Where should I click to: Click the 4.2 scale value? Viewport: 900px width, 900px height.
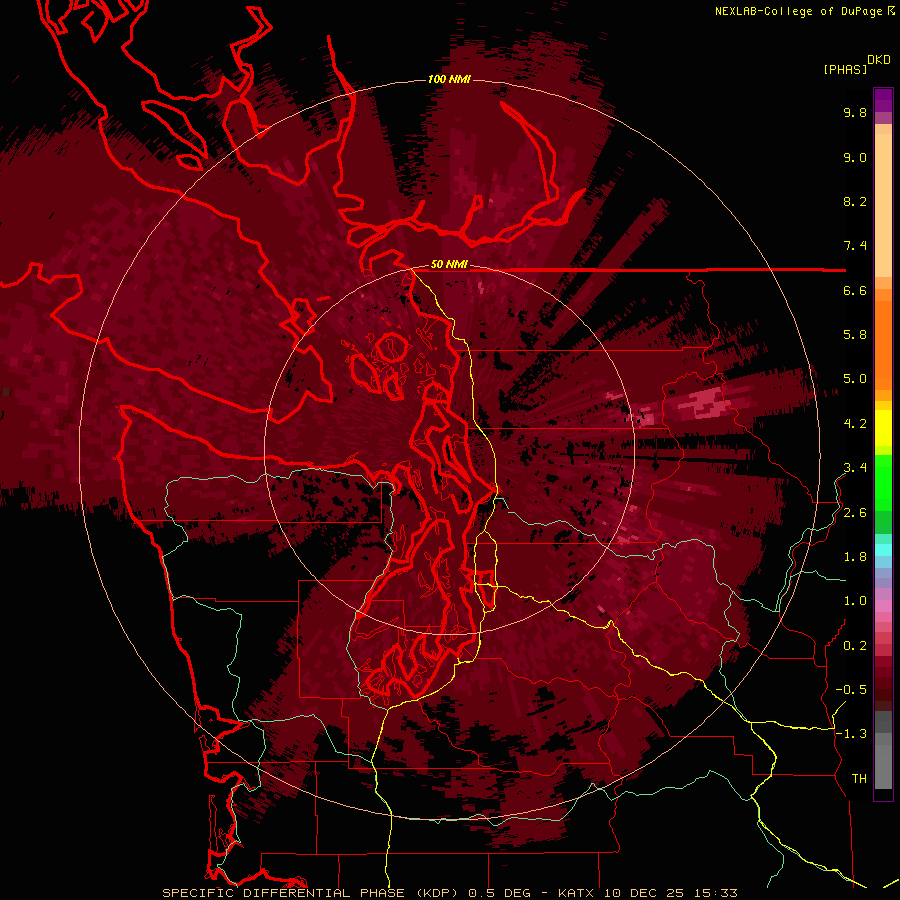point(855,424)
